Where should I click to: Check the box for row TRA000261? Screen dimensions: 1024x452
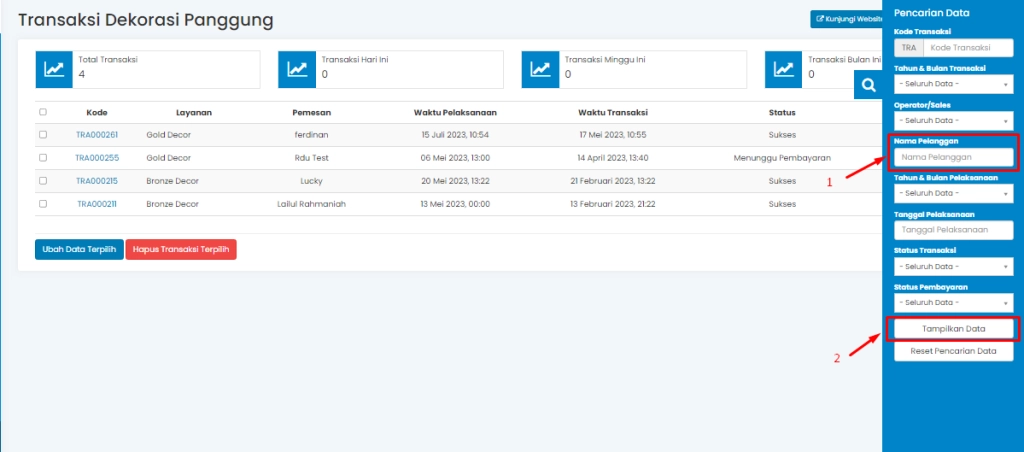pyautogui.click(x=43, y=134)
